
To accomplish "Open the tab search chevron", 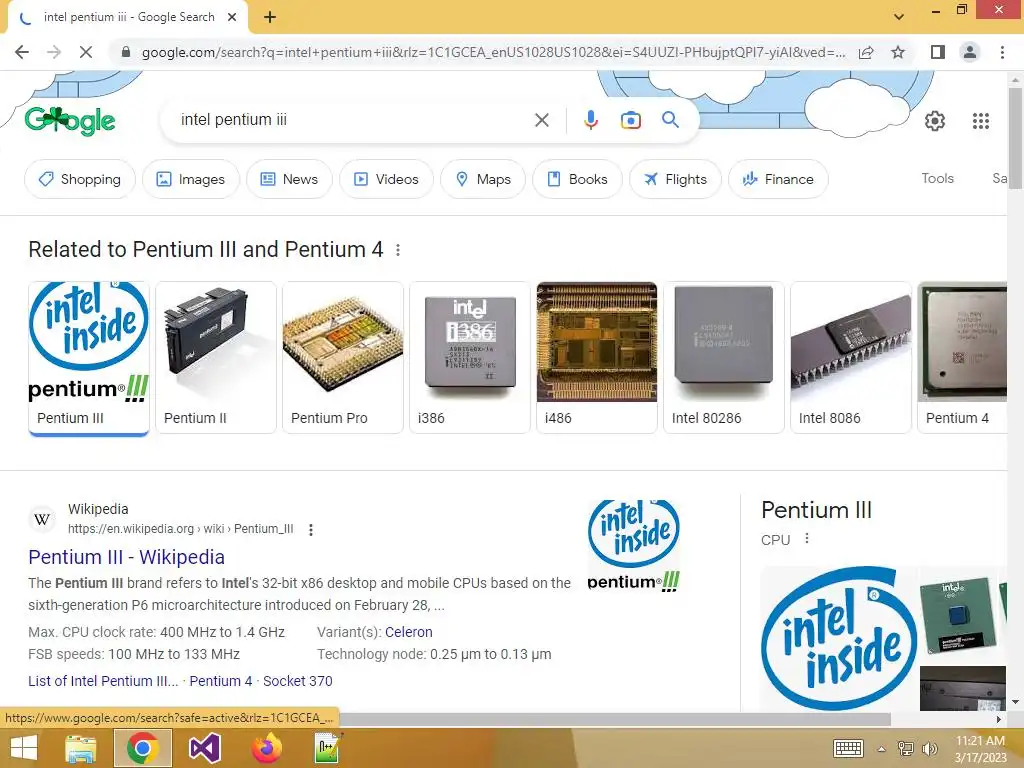I will click(x=899, y=17).
